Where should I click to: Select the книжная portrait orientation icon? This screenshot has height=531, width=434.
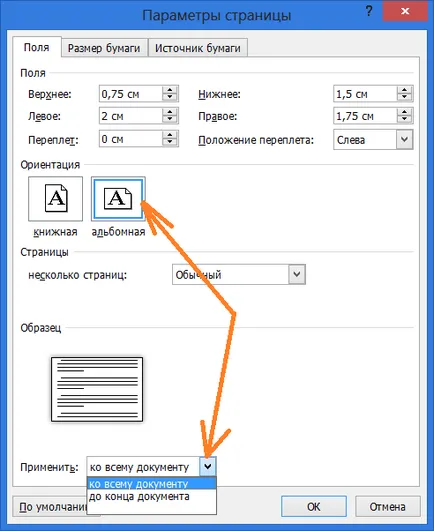55,198
